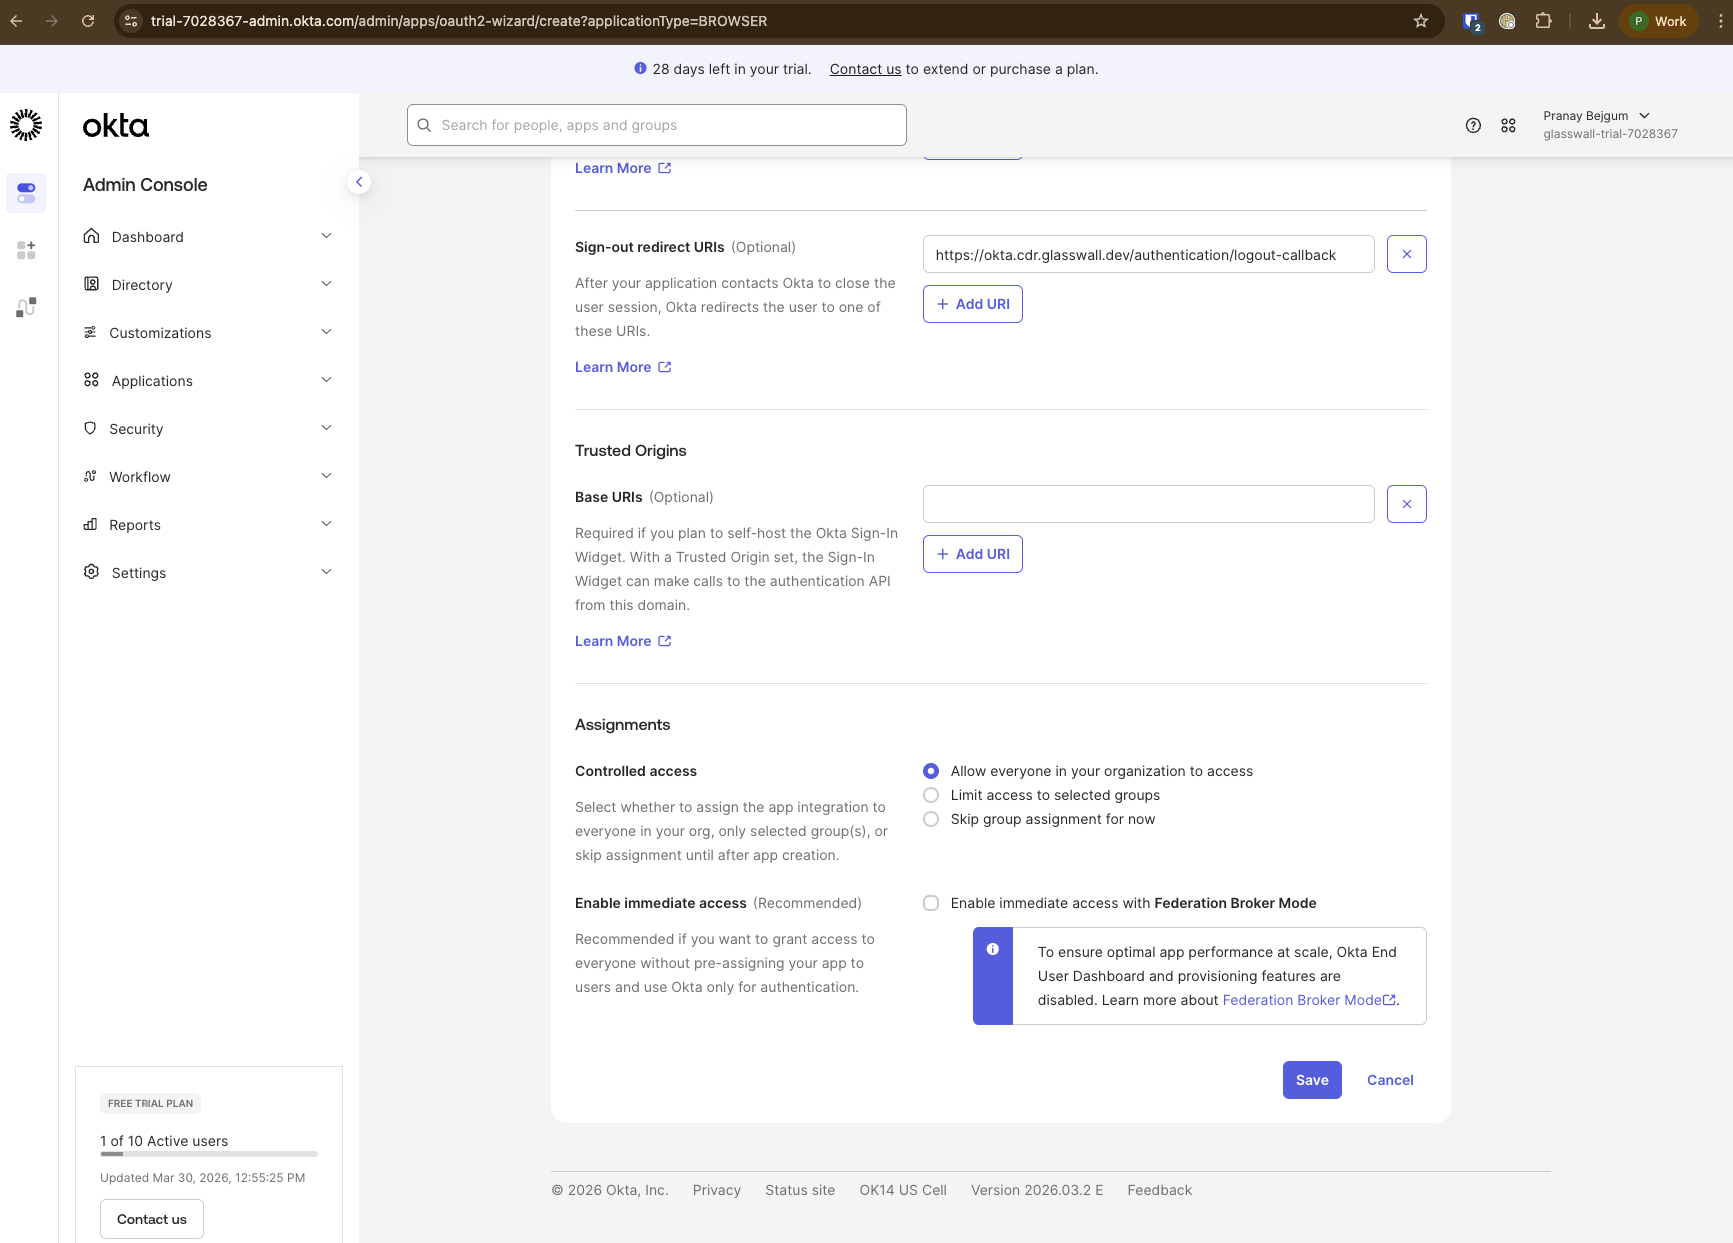
Task: Select the Admin Console toggle icon in rail
Action: point(26,192)
